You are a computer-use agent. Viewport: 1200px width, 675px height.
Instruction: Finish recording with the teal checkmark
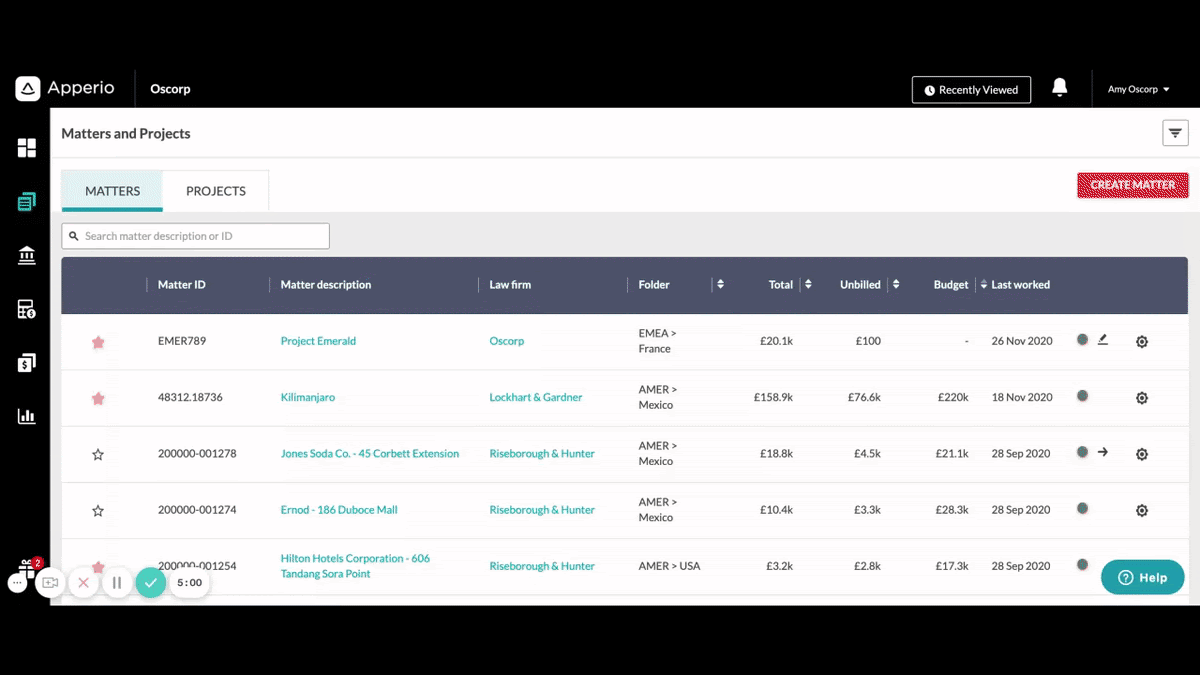point(150,582)
